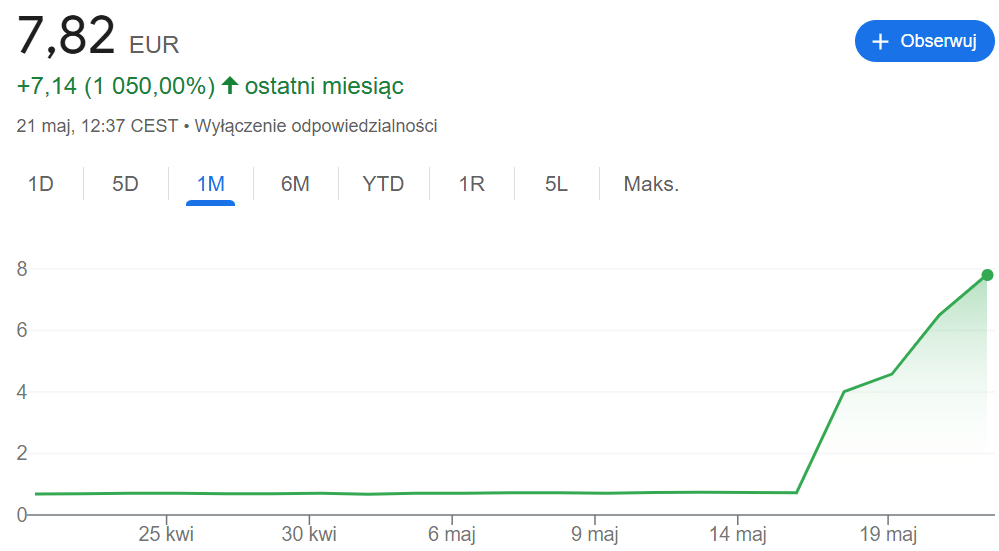Click the plus icon in Obserwuj button

click(x=880, y=42)
